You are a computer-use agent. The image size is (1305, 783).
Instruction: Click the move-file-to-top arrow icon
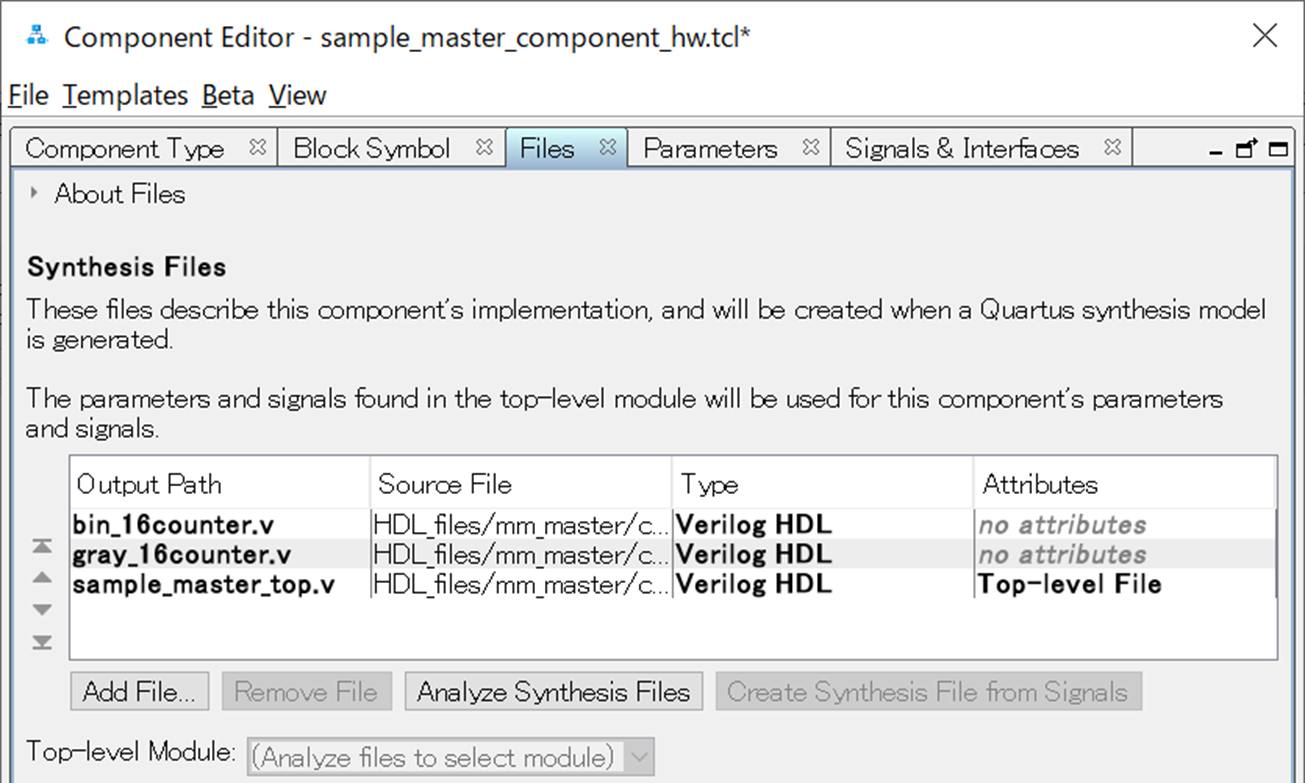coord(40,545)
